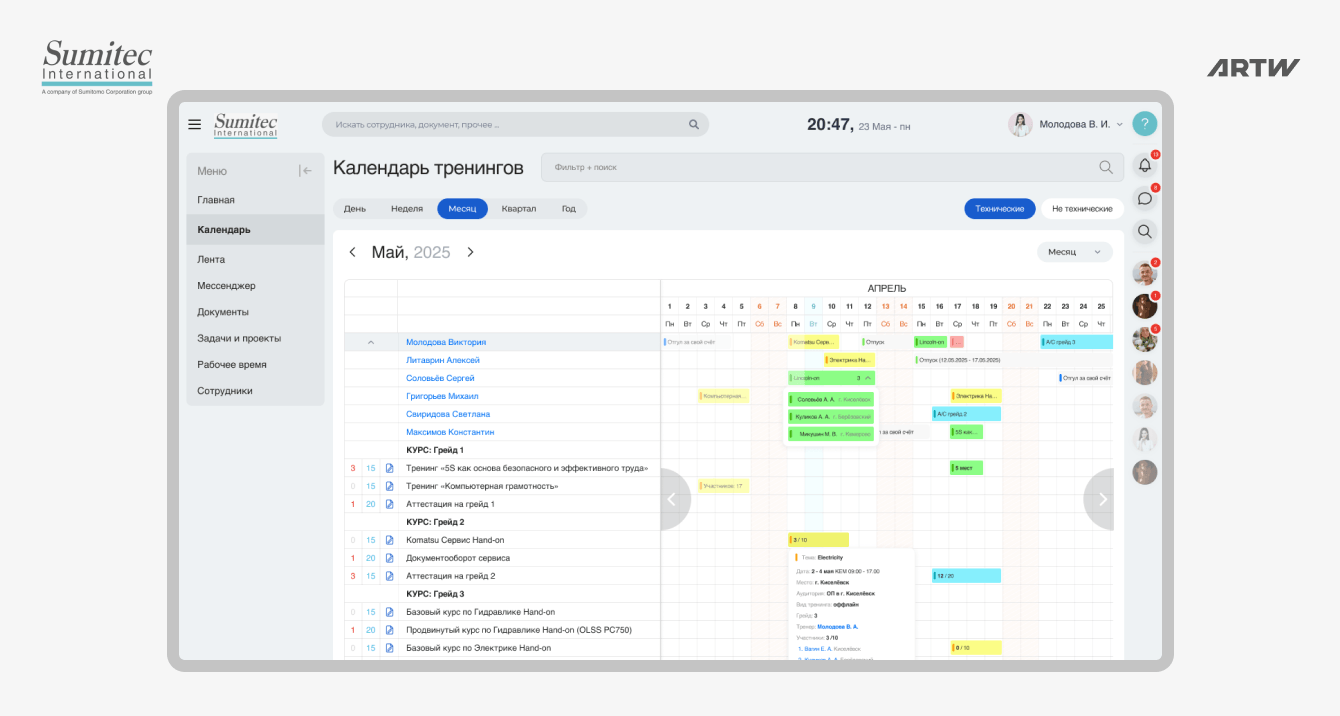Screen dimensions: 1340x716
Task: Open trainer link Молодова В. А. in popup
Action: (837, 626)
